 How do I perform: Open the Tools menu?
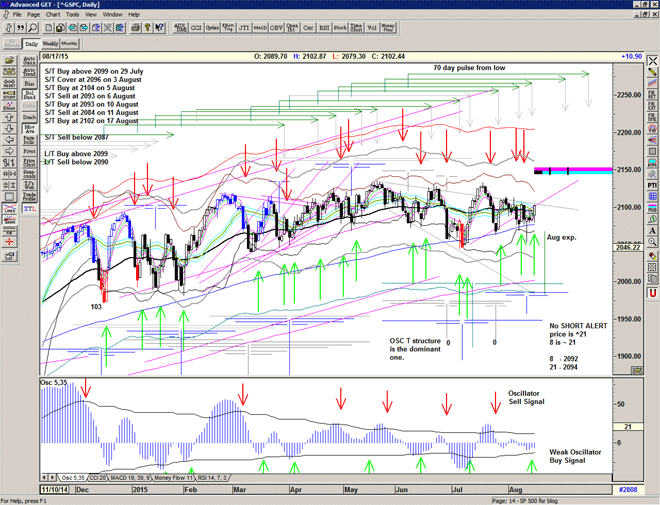pos(72,15)
